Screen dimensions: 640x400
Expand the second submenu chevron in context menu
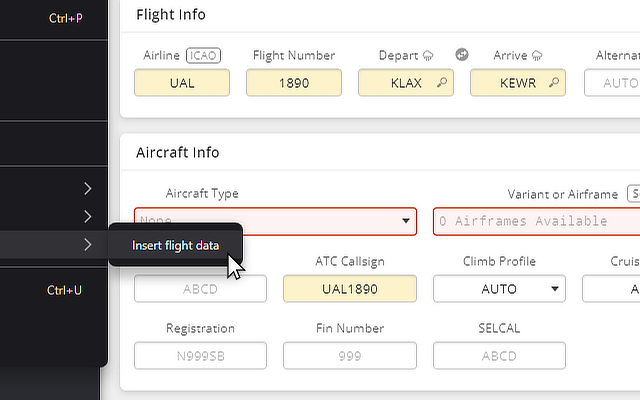pyautogui.click(x=88, y=216)
